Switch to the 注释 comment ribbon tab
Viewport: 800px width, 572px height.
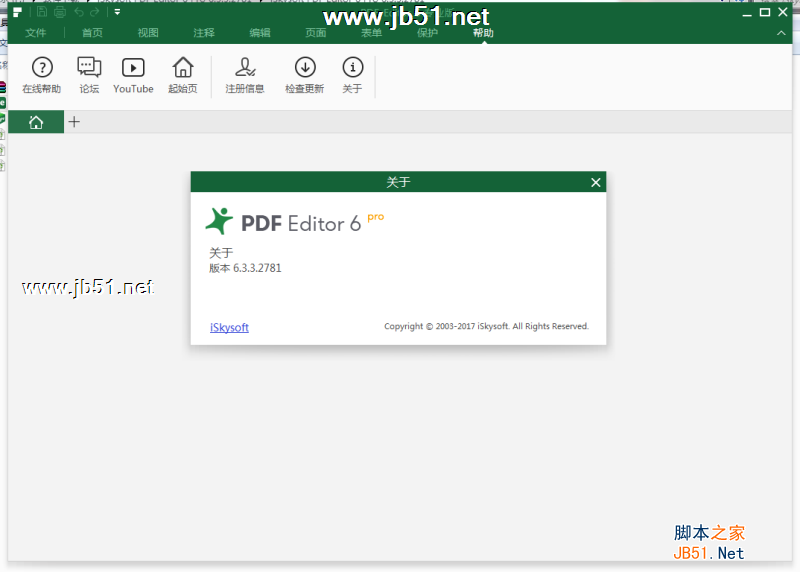[x=204, y=33]
